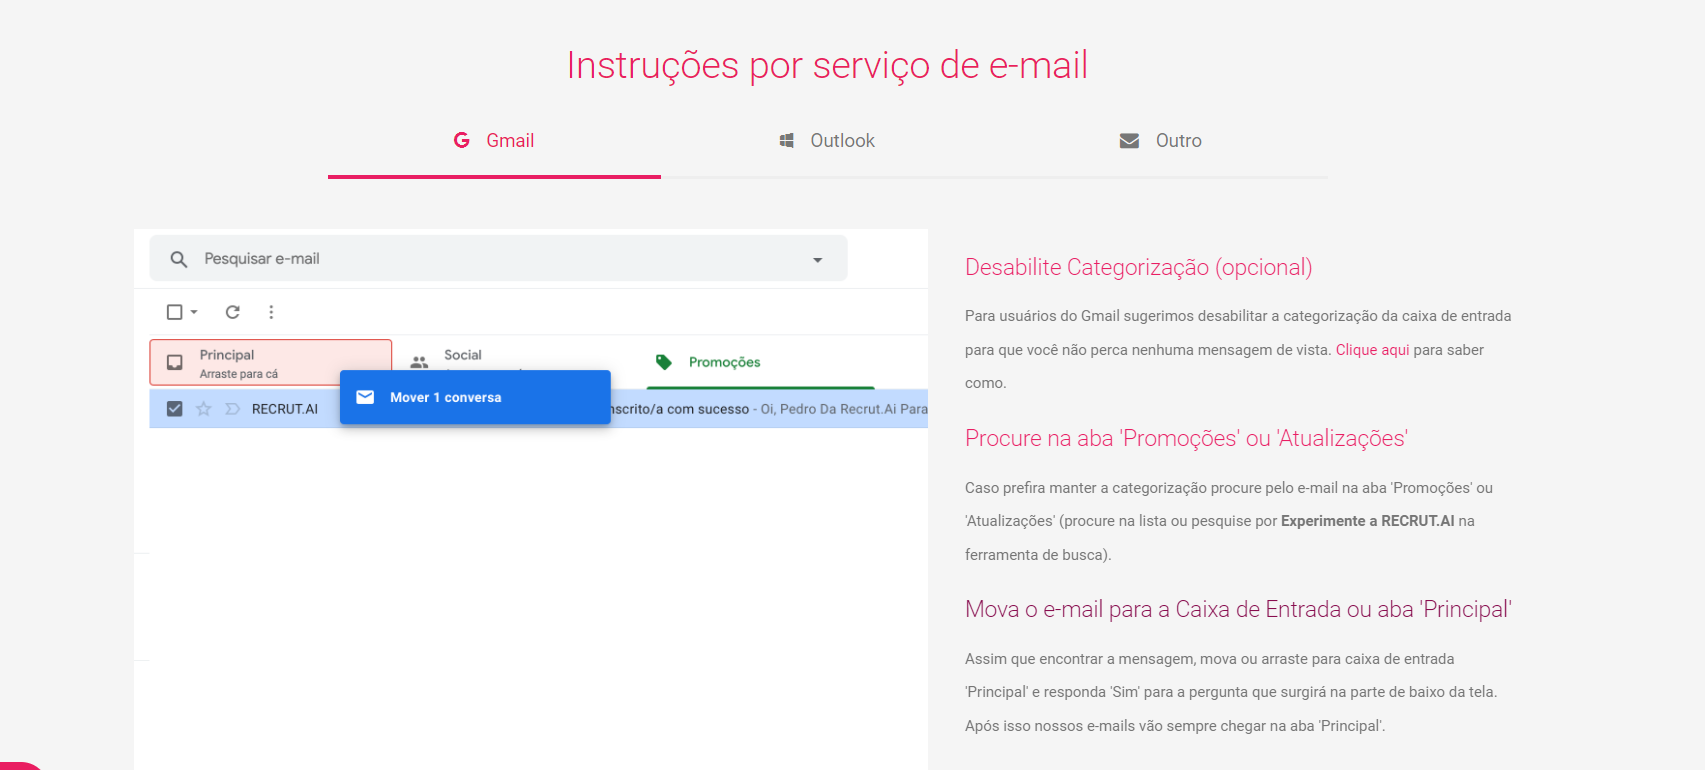
Task: Select the Principal inbox tab
Action: point(271,362)
